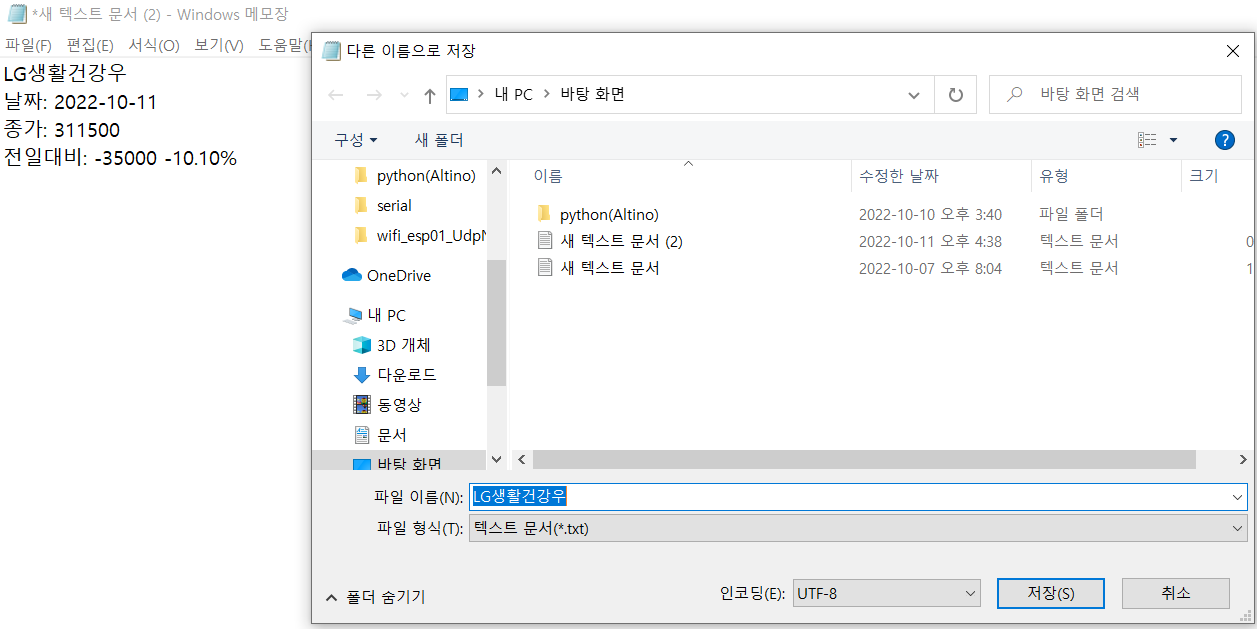Open the 구성 organize menu
Screen dimensions: 1257x629
(x=356, y=140)
